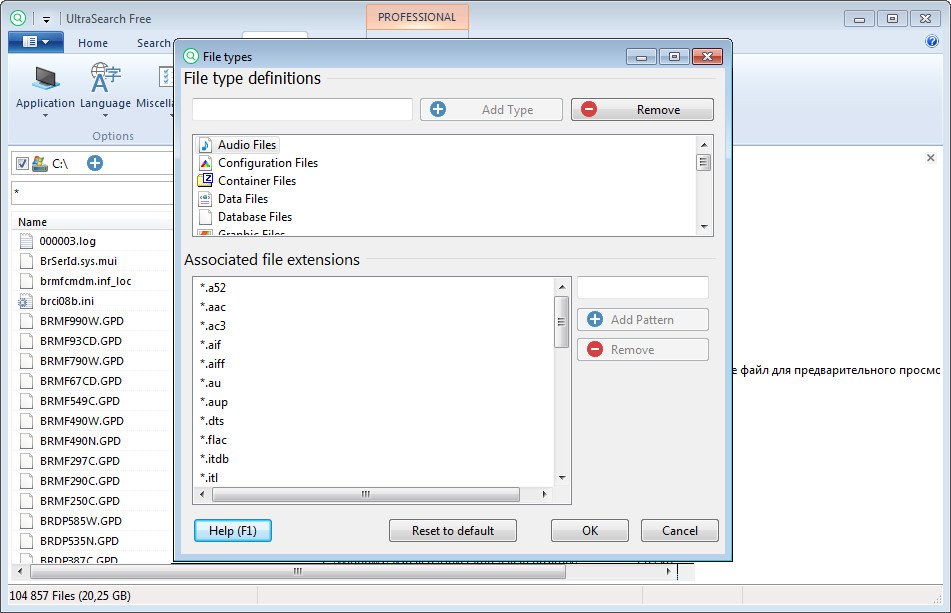Click the file icon beside 000003.log
951x613 pixels.
(x=26, y=241)
